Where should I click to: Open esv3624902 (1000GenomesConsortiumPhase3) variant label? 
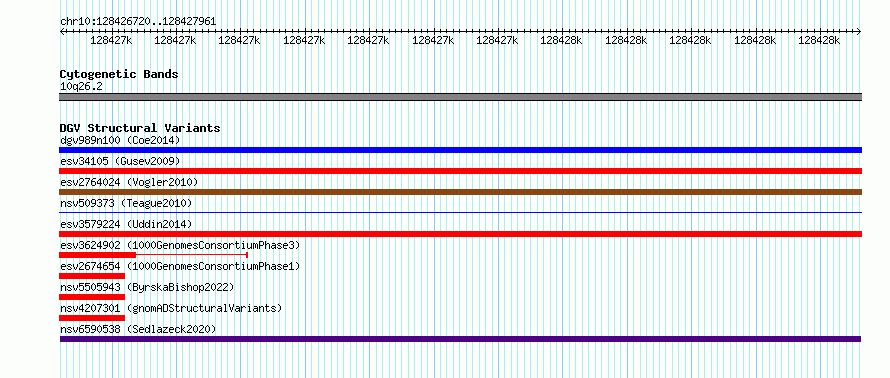point(180,245)
